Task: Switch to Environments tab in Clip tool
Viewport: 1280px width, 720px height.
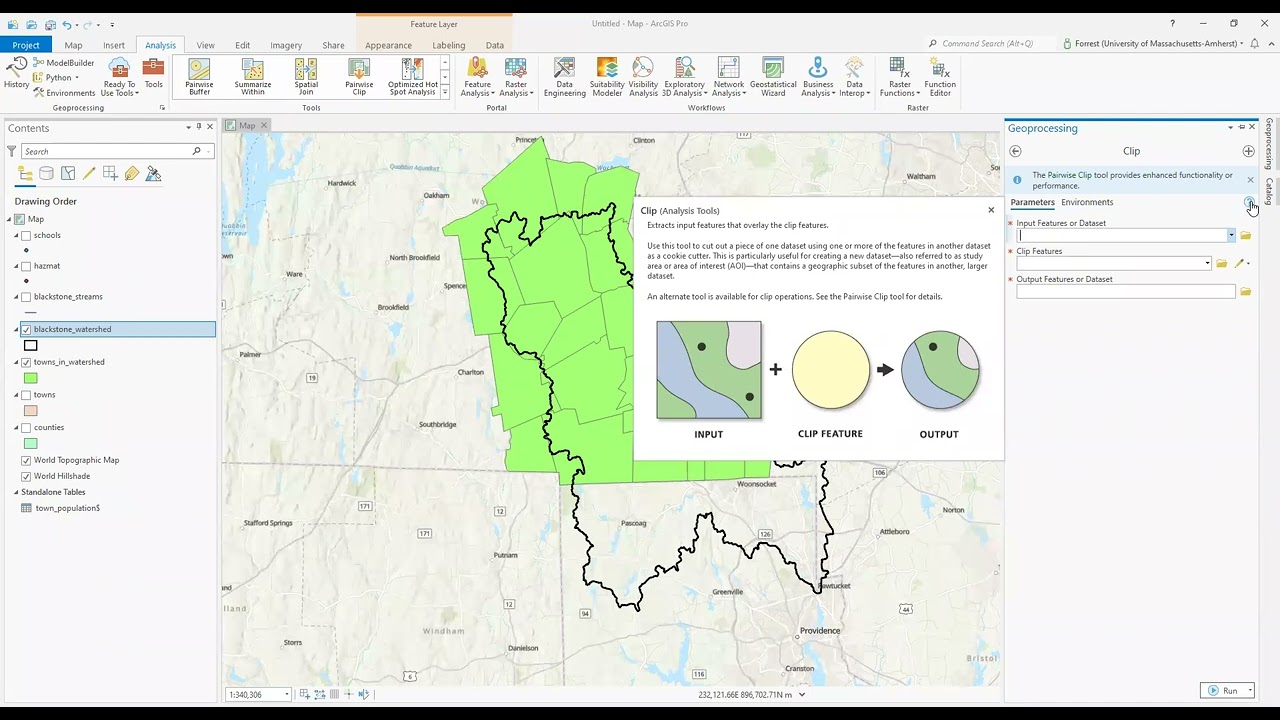Action: pyautogui.click(x=1087, y=202)
